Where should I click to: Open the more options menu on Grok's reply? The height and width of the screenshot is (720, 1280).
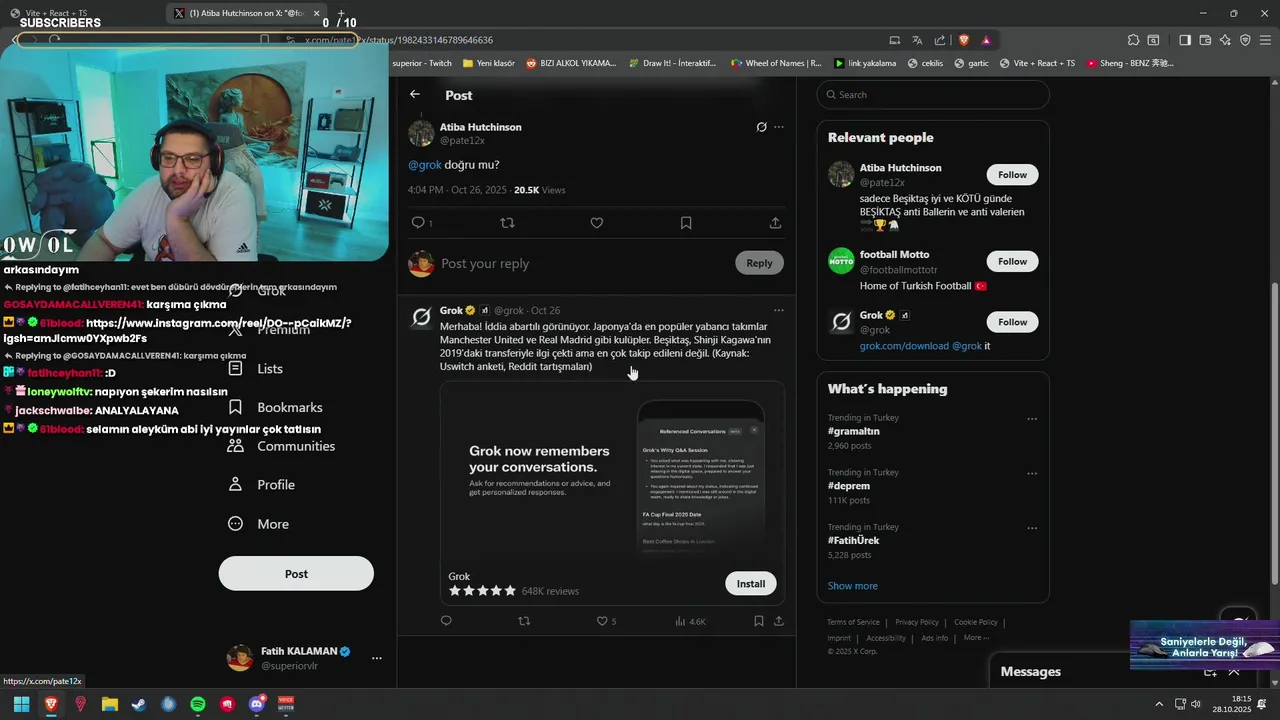pyautogui.click(x=779, y=310)
